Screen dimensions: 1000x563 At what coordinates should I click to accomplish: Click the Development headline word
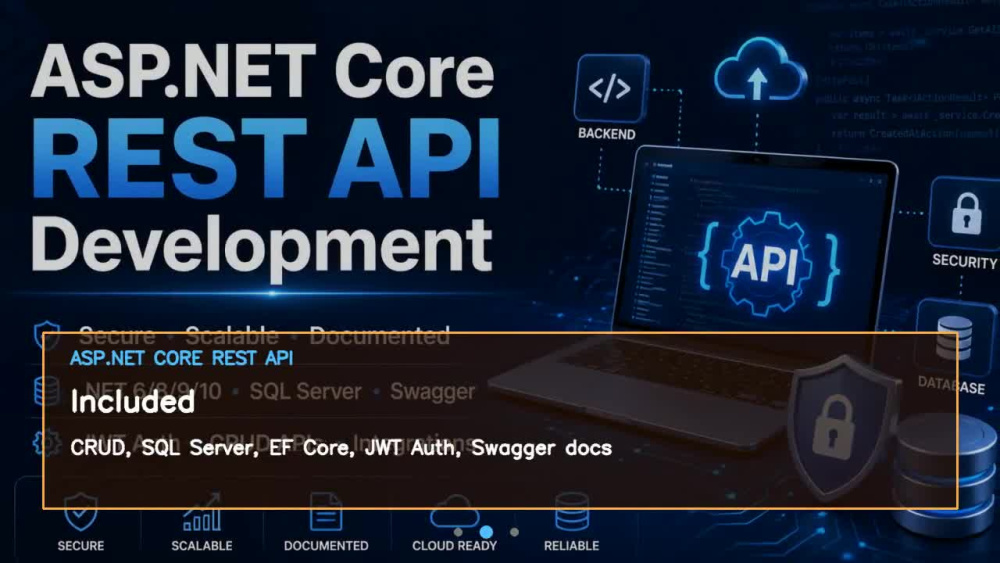pos(261,247)
